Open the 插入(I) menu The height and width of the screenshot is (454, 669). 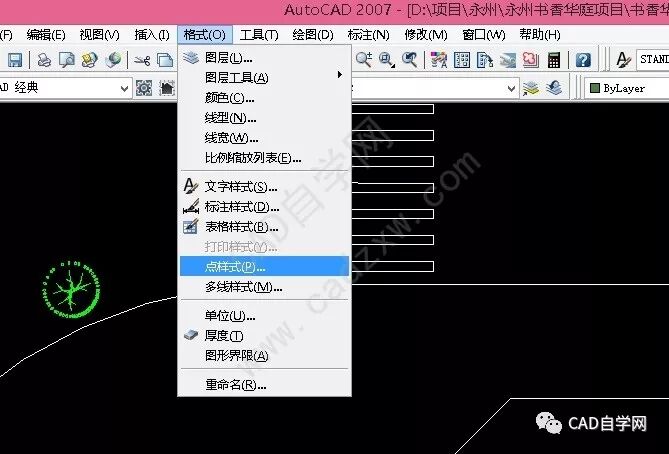(152, 35)
